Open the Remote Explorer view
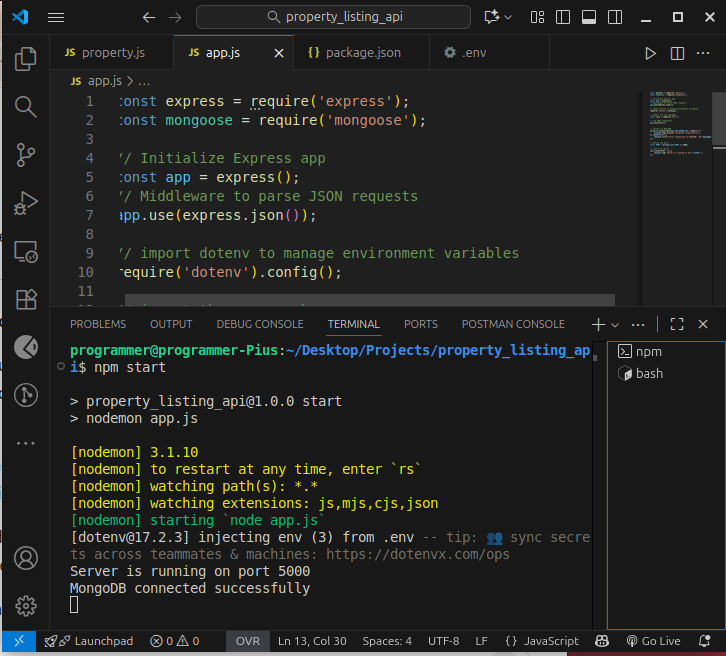 [26, 251]
